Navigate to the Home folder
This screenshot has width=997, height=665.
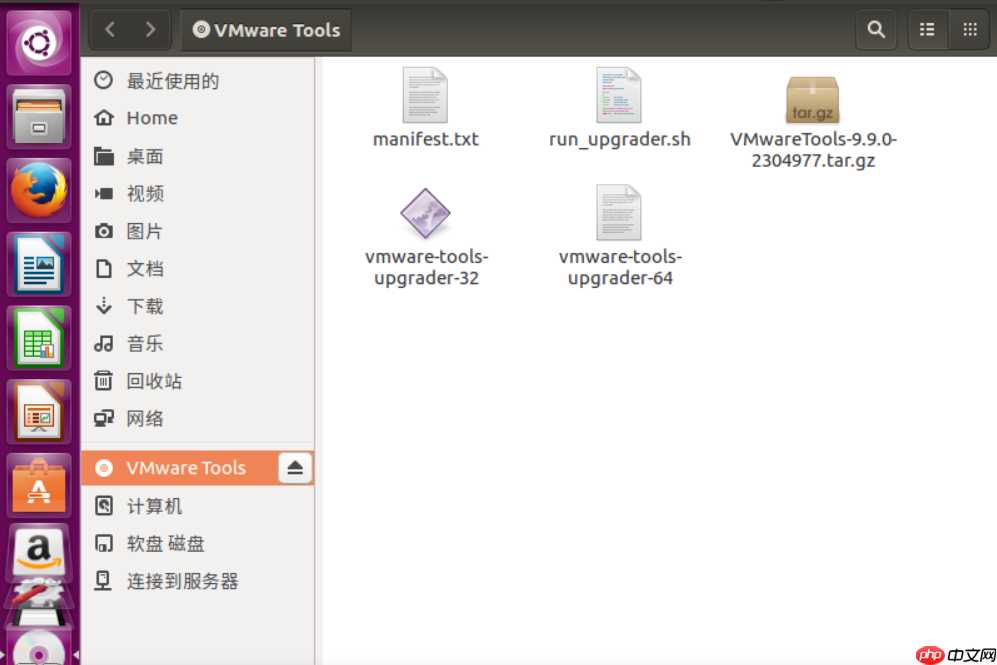(x=152, y=118)
